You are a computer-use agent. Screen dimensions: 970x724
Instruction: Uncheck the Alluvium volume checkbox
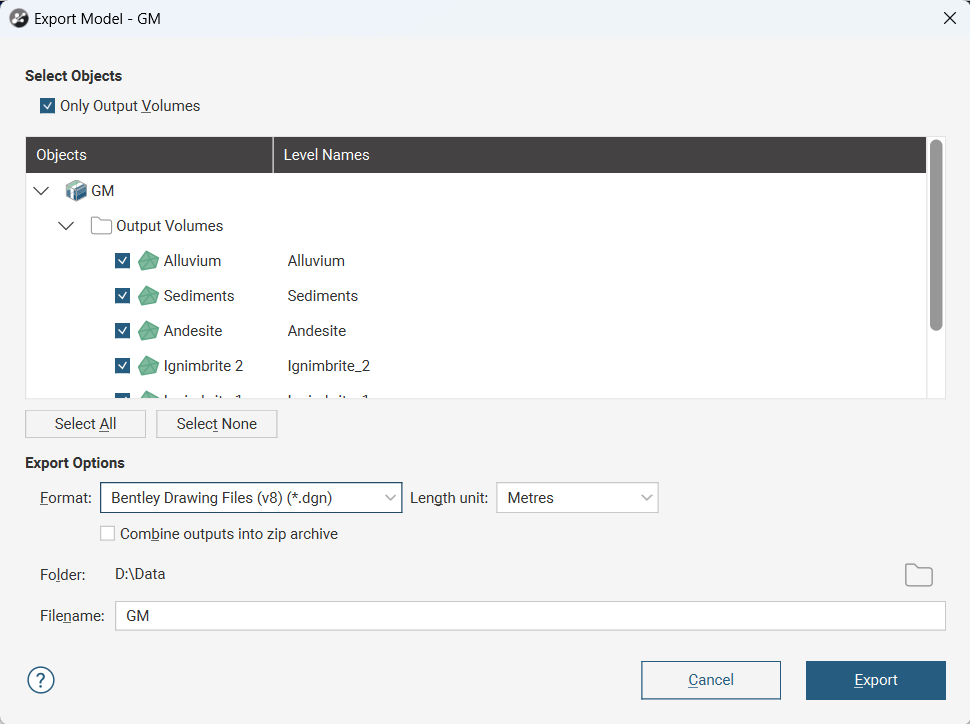tap(123, 261)
